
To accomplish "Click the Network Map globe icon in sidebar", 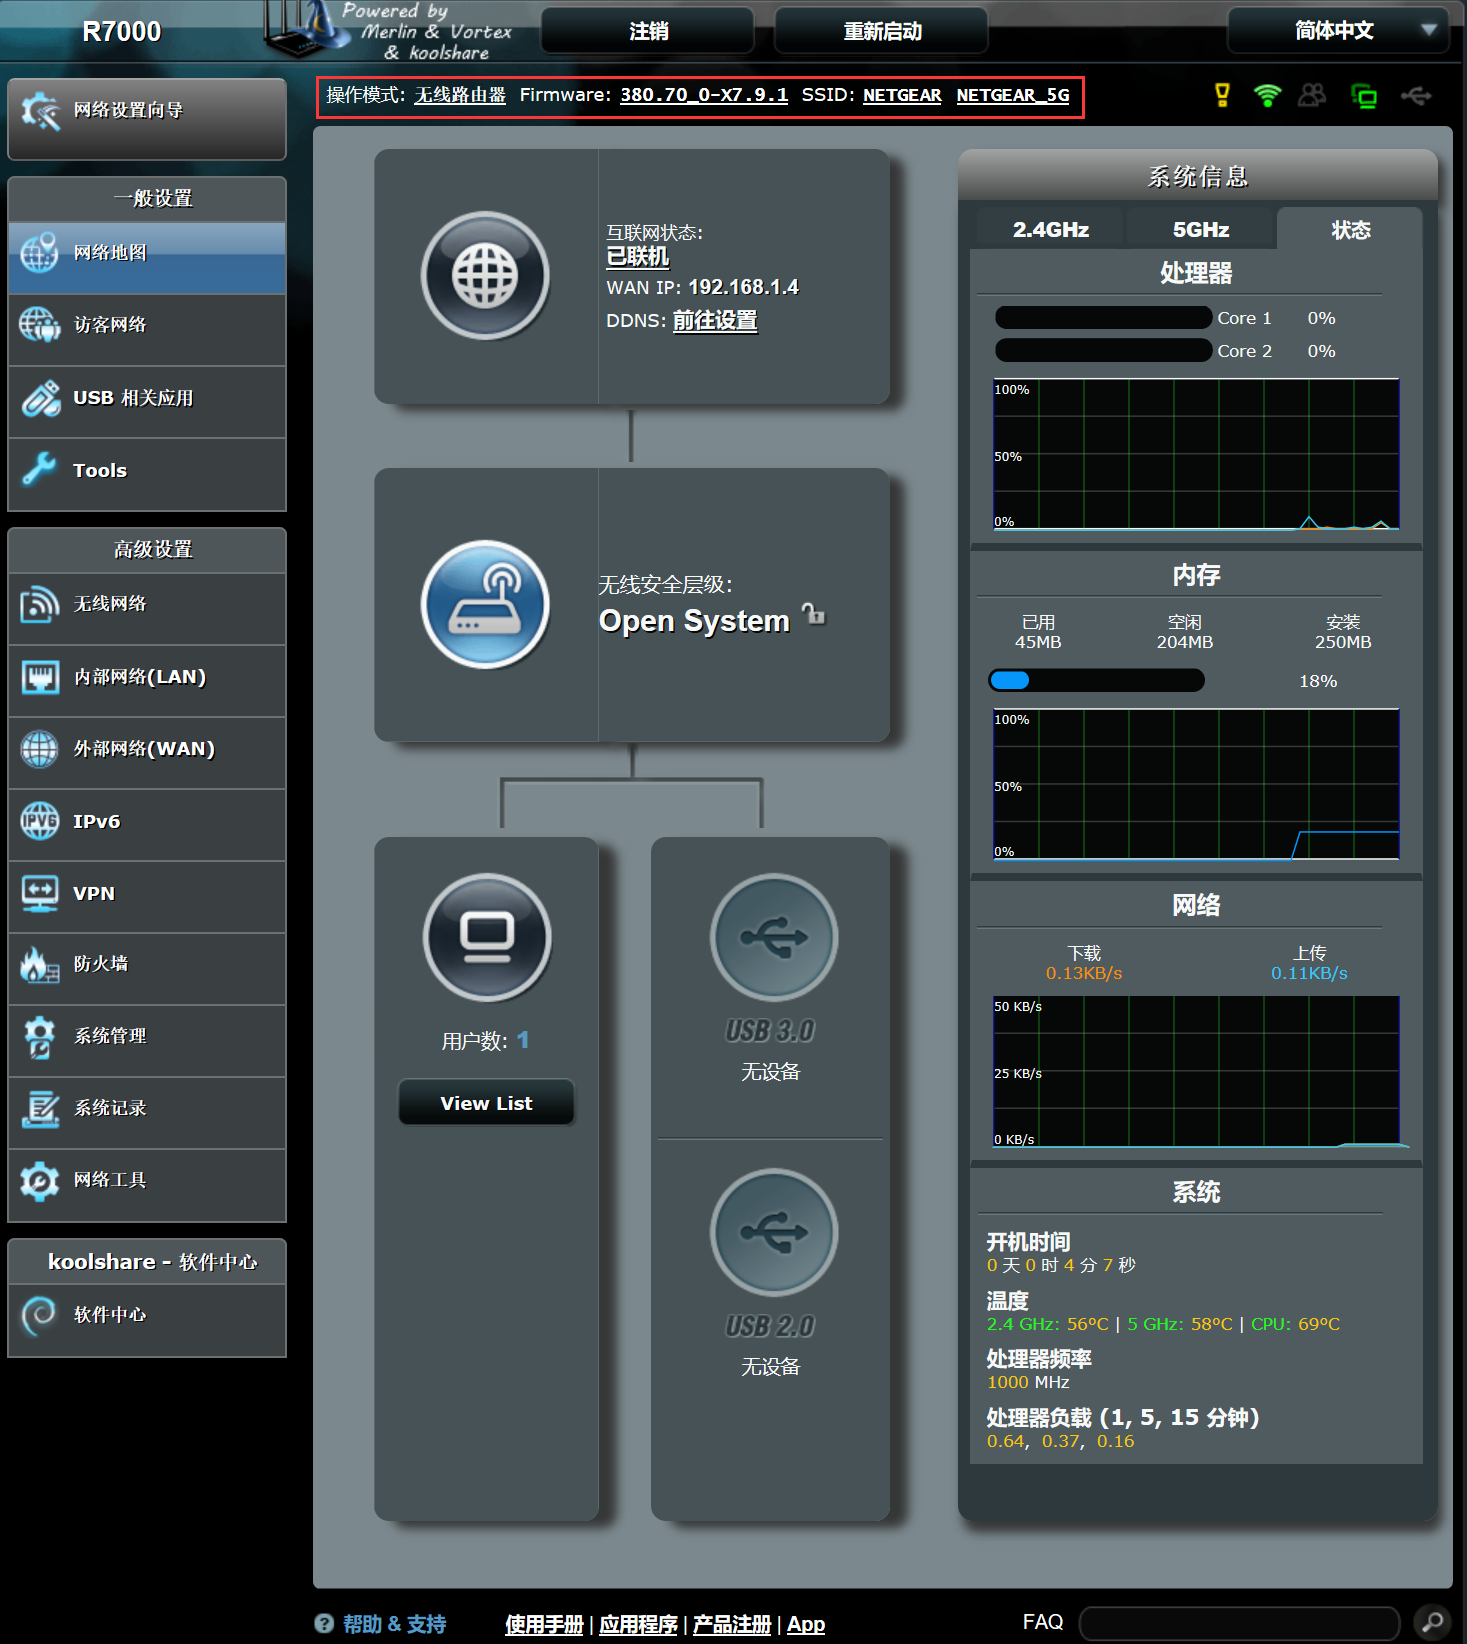I will click(x=40, y=253).
